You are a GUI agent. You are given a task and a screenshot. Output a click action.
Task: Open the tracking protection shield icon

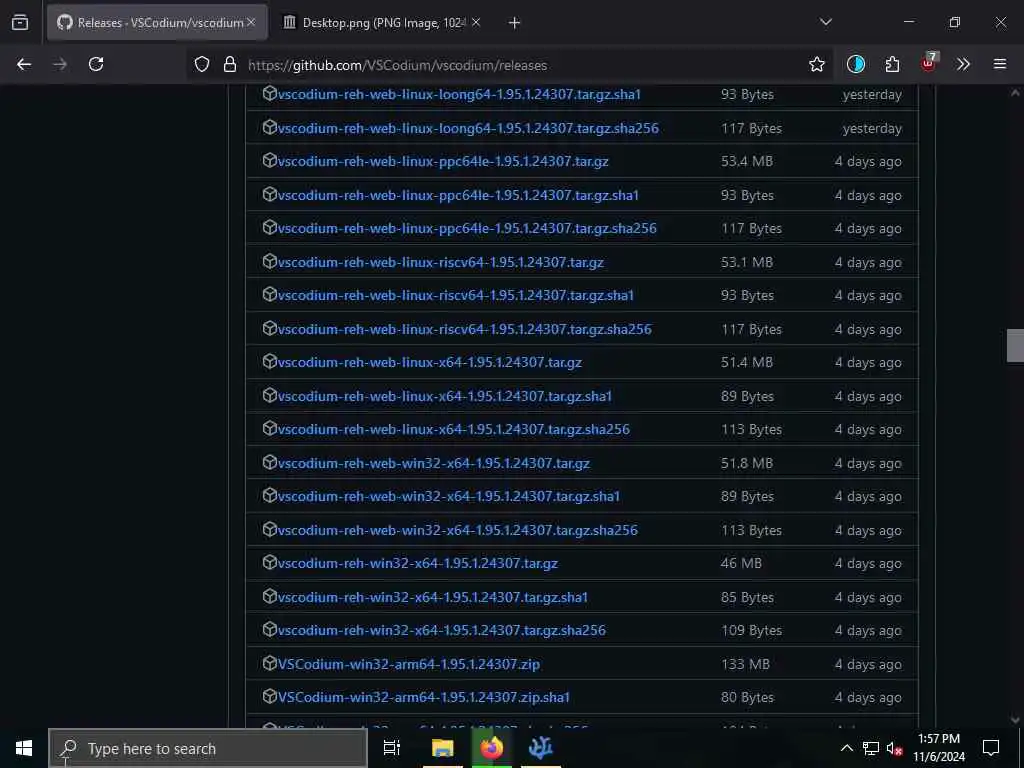[202, 64]
